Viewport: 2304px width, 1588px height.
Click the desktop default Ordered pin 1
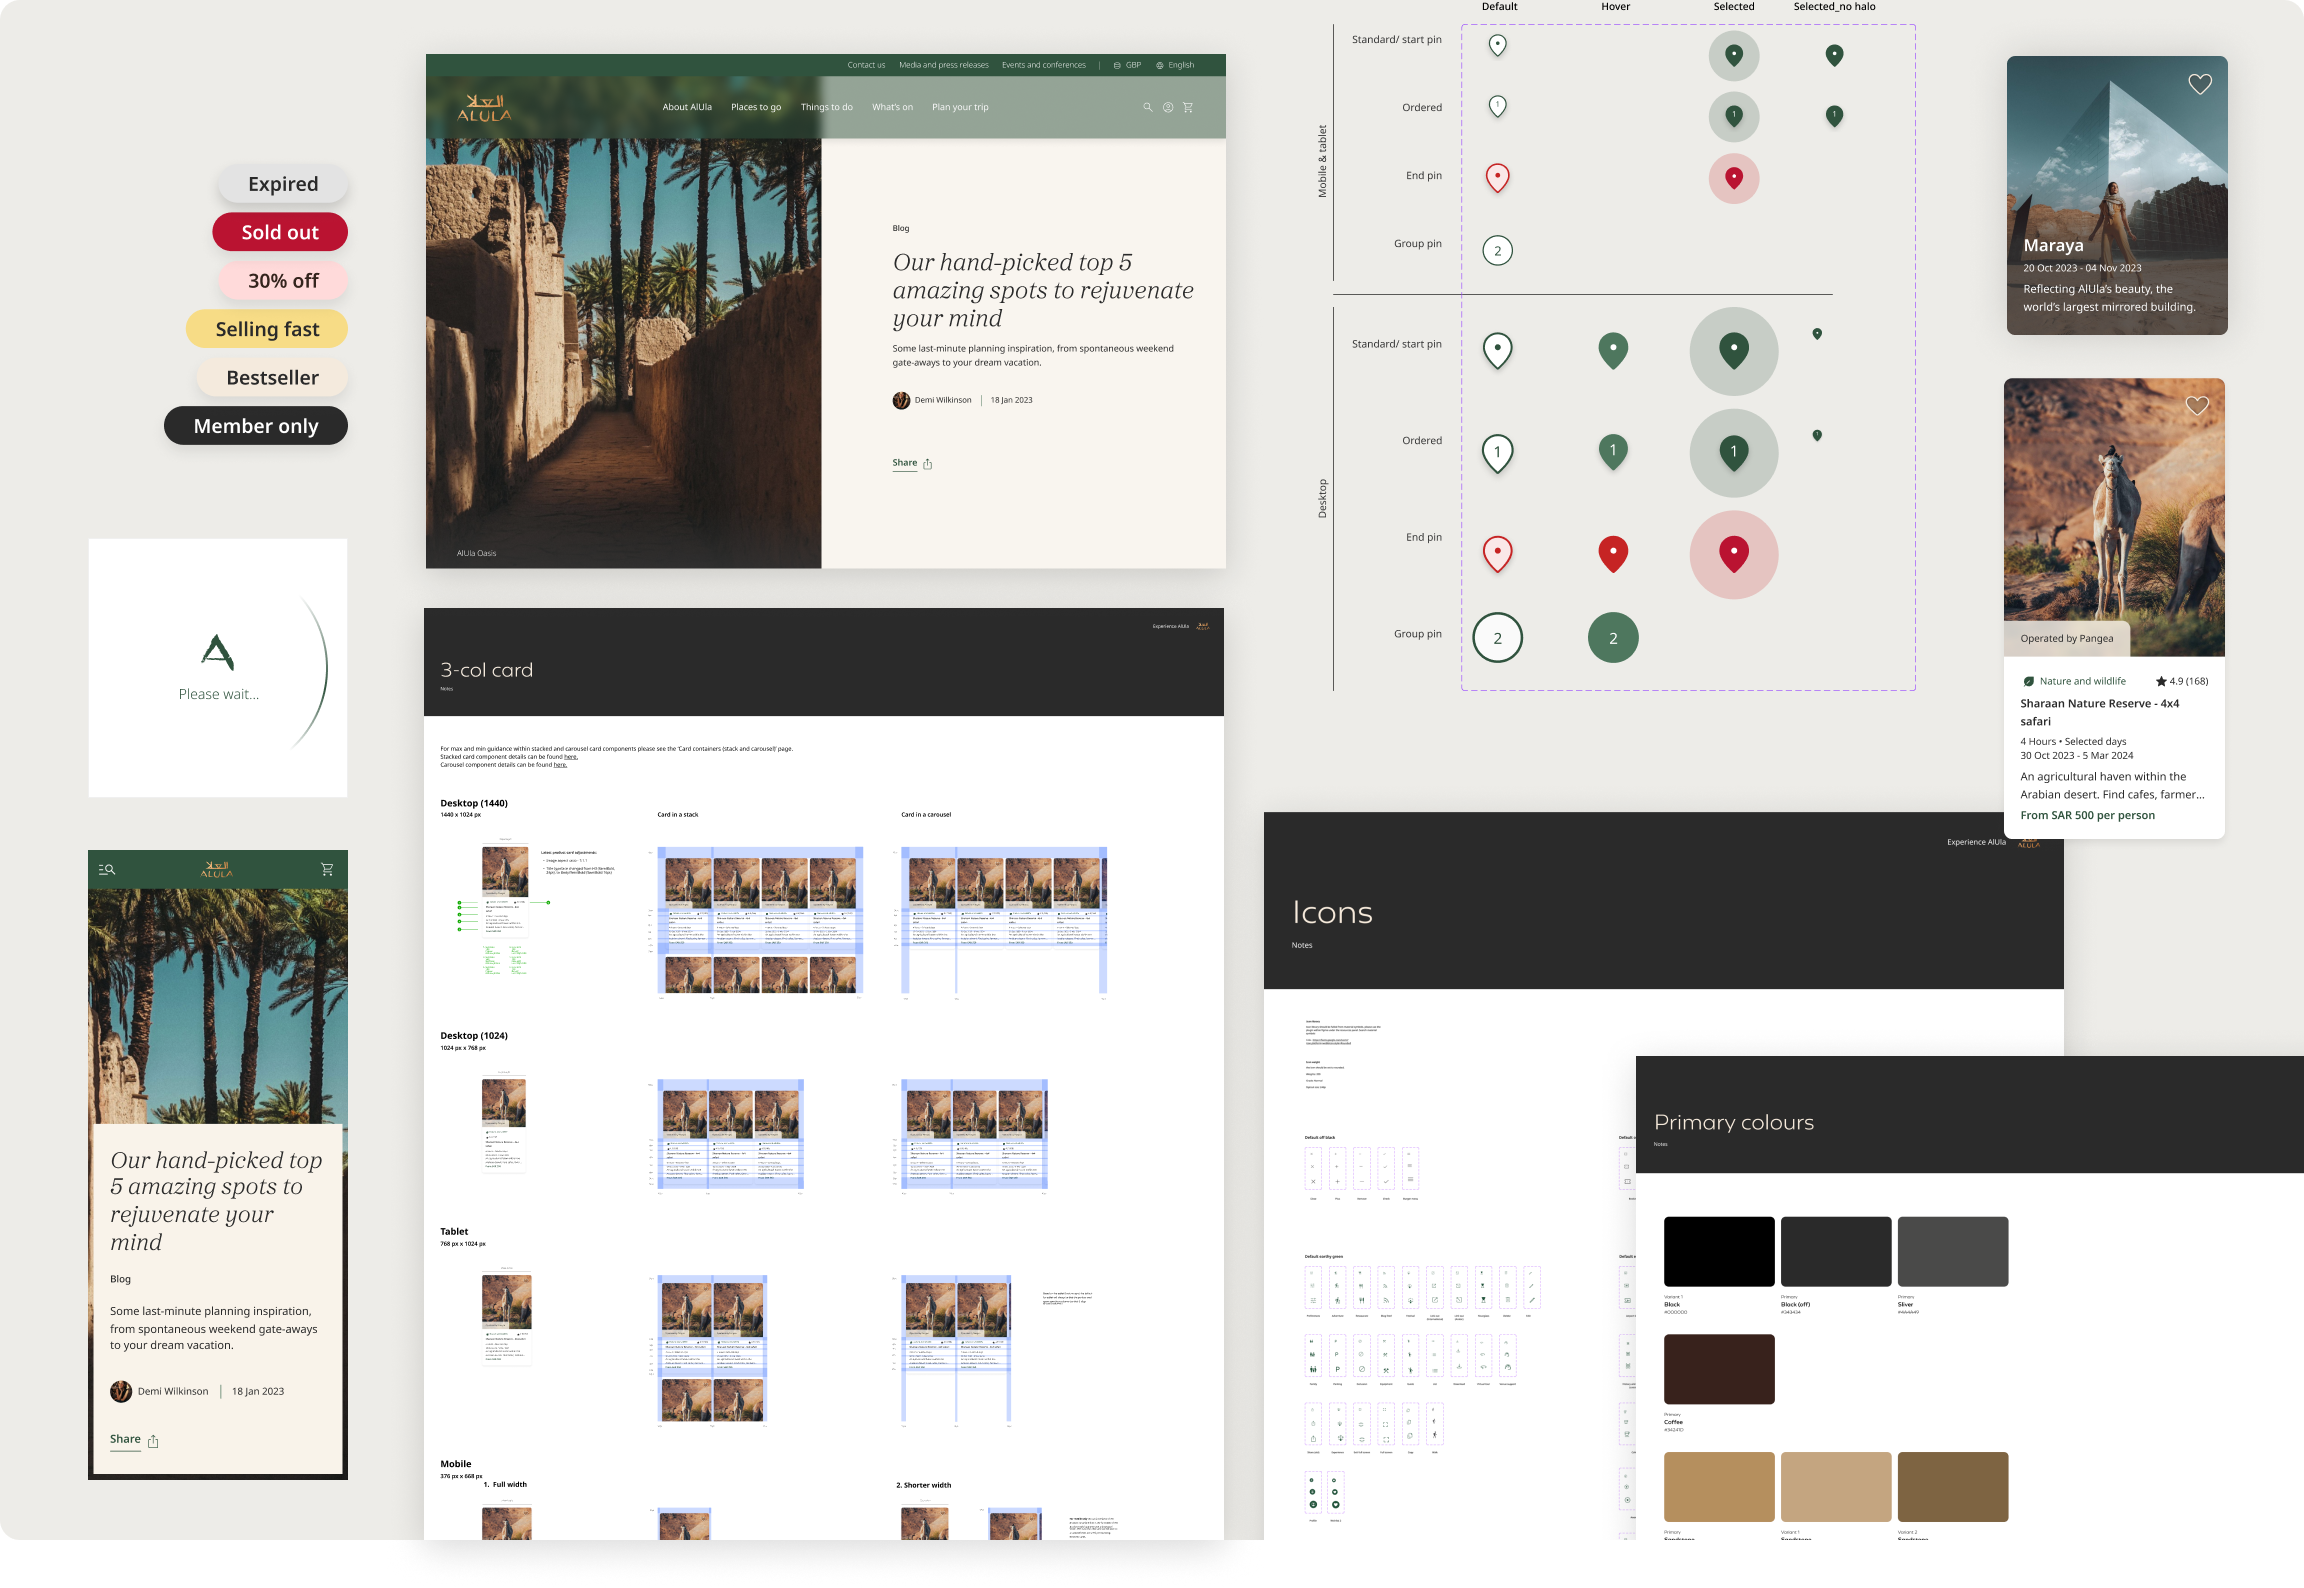click(1497, 452)
